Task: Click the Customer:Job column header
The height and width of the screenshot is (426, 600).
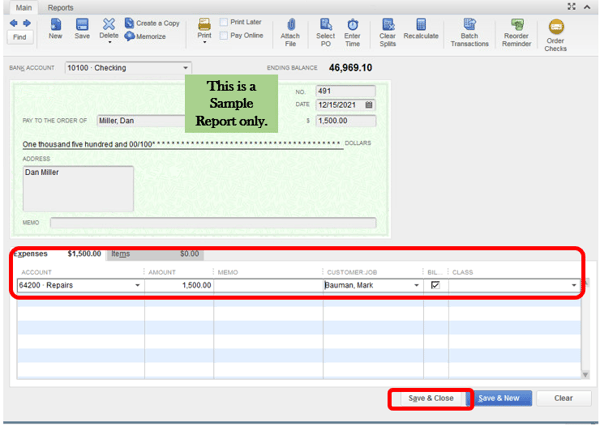Action: pyautogui.click(x=352, y=272)
